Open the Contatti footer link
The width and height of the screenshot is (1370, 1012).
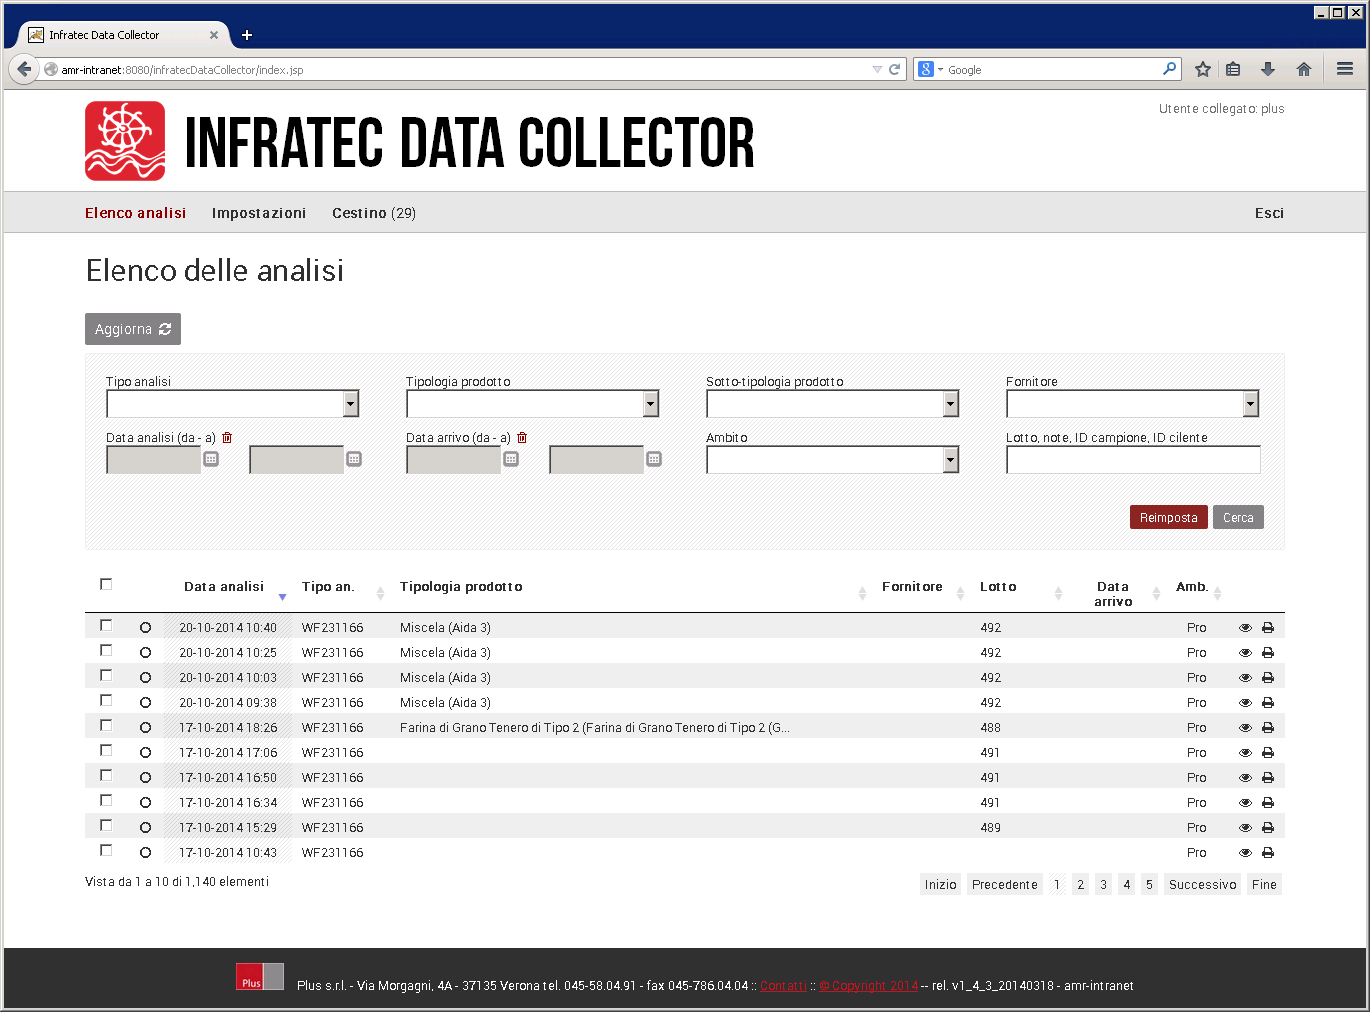[782, 986]
